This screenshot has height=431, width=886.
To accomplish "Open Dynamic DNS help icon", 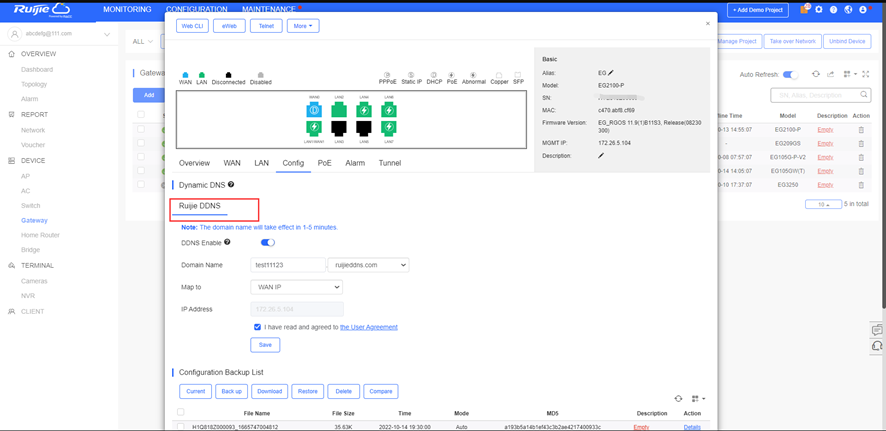I will point(231,185).
